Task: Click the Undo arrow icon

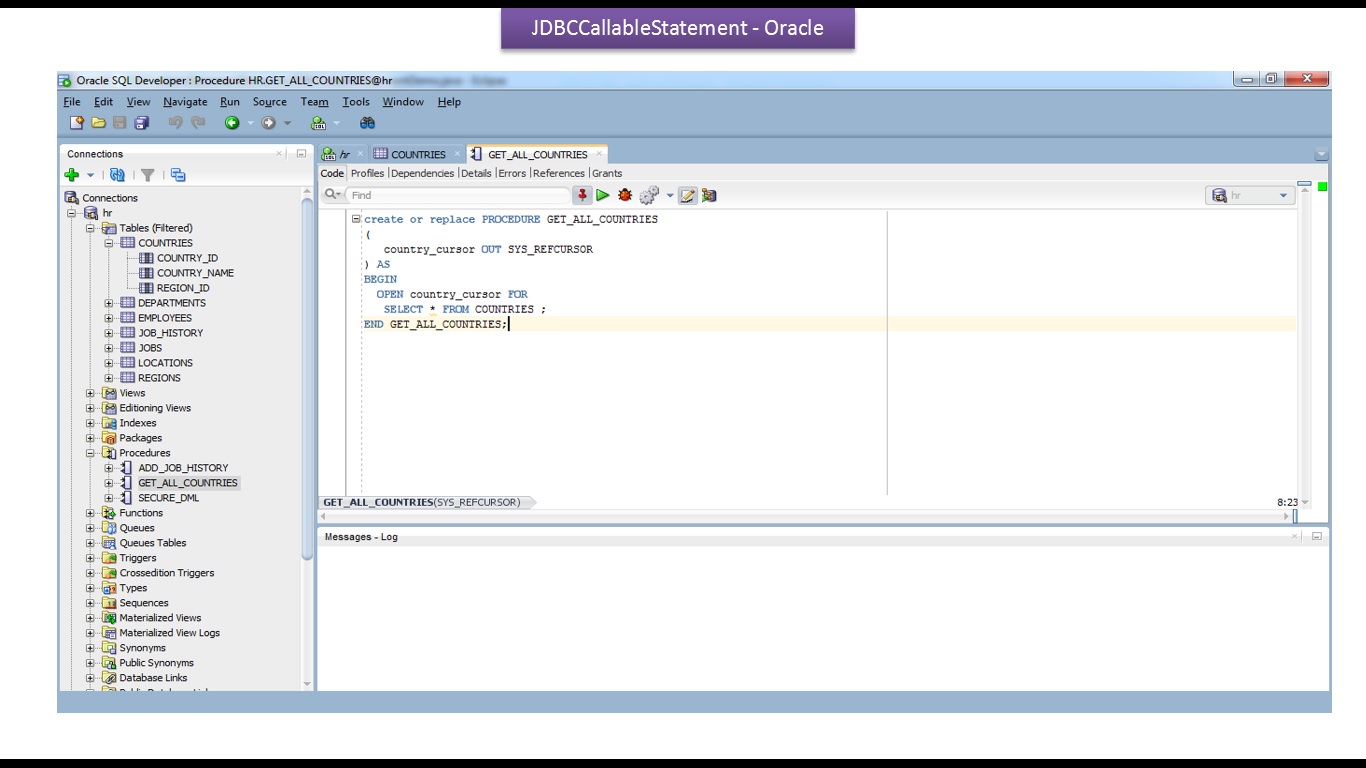Action: [x=176, y=123]
